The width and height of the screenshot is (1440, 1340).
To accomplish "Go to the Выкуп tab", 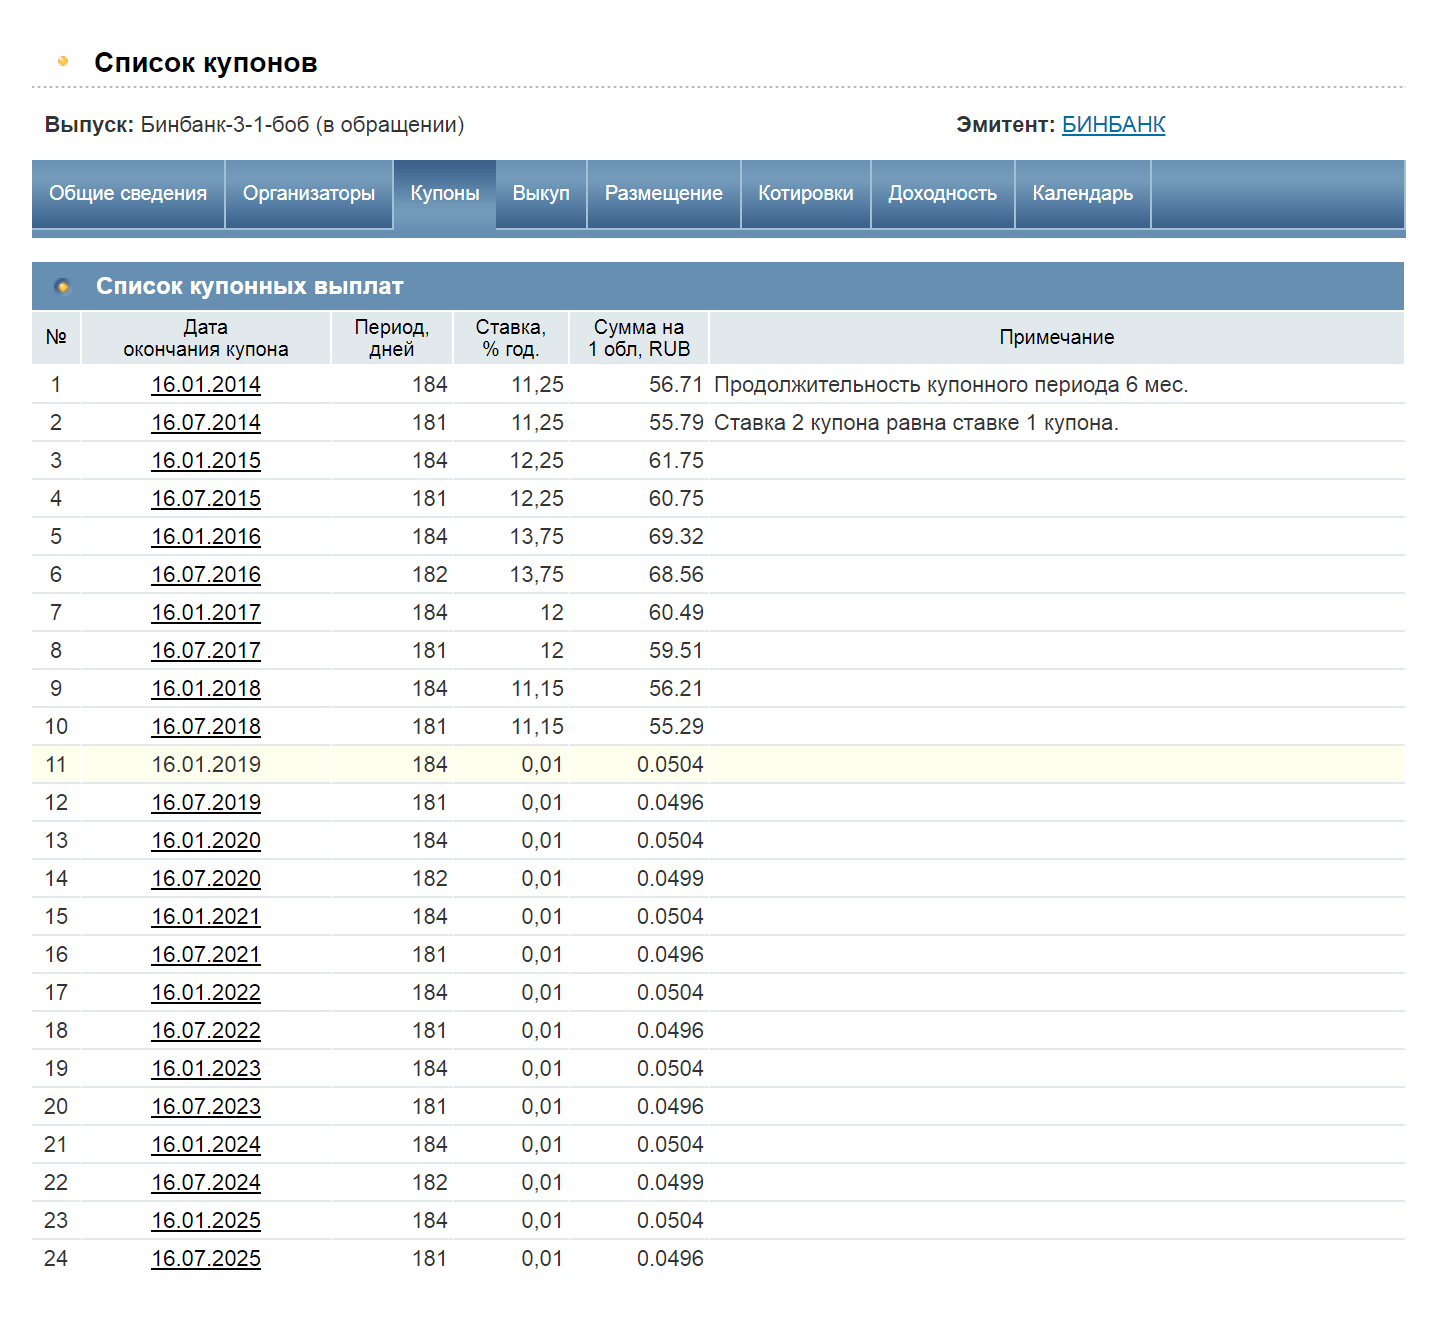I will pyautogui.click(x=541, y=194).
